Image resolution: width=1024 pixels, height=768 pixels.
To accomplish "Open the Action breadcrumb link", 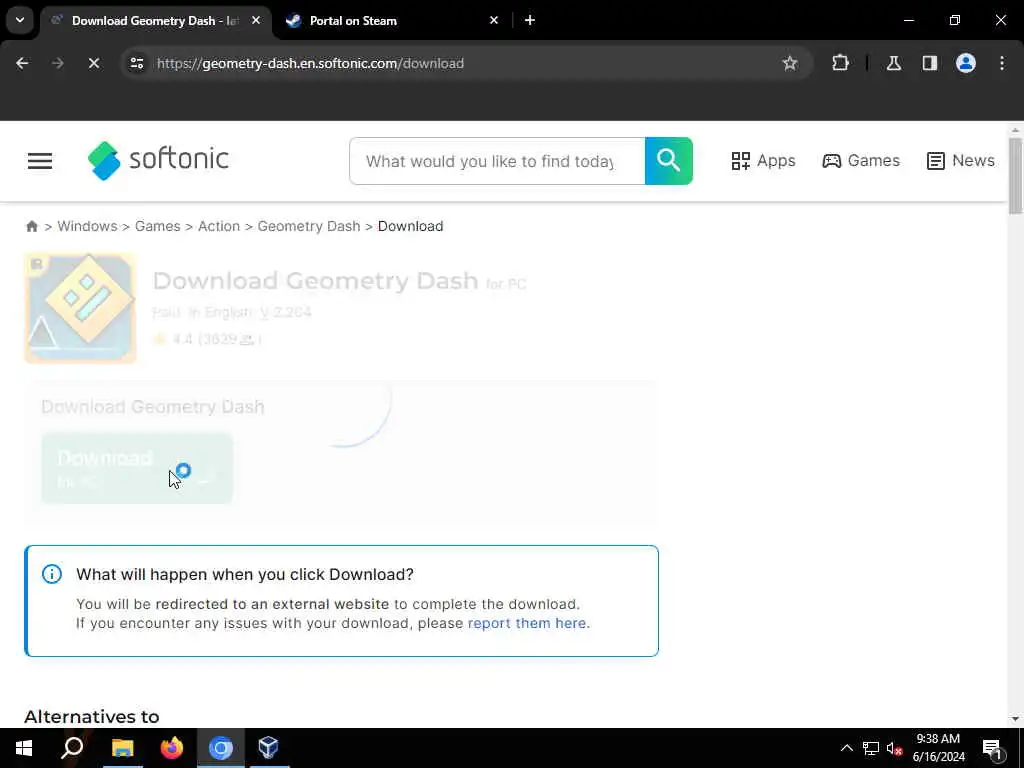I will pyautogui.click(x=219, y=226).
